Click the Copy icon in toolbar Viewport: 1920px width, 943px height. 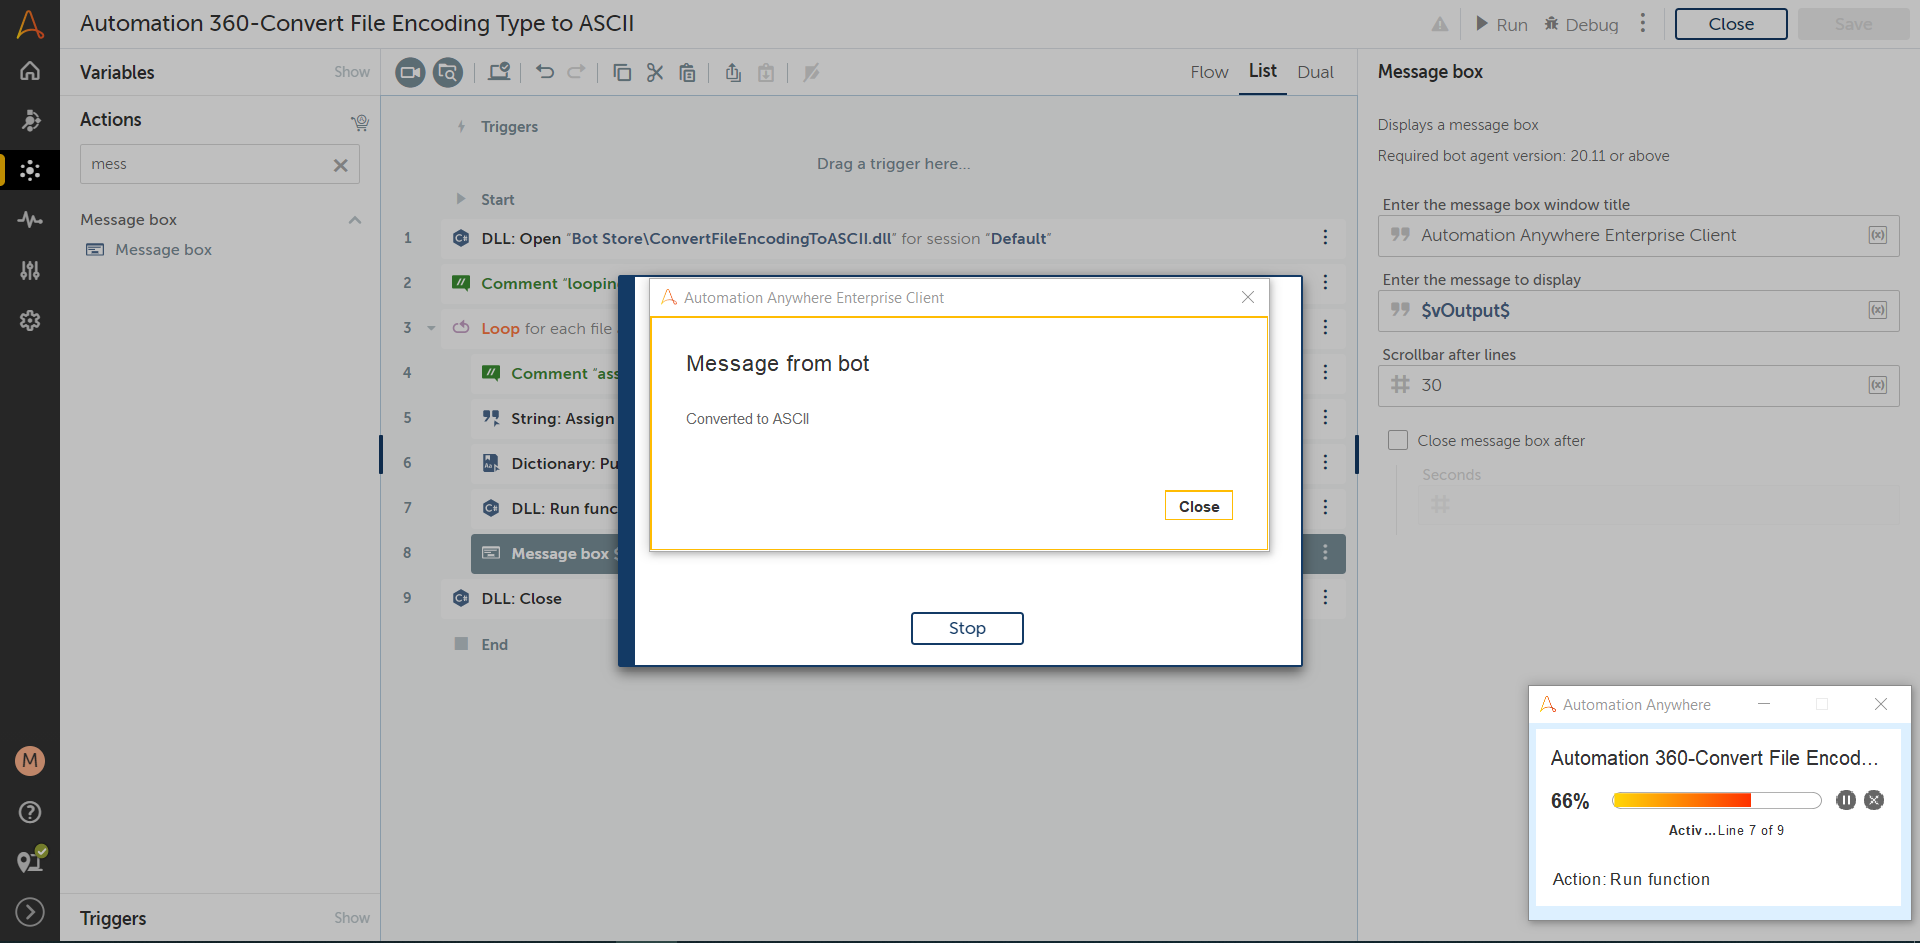pyautogui.click(x=621, y=72)
